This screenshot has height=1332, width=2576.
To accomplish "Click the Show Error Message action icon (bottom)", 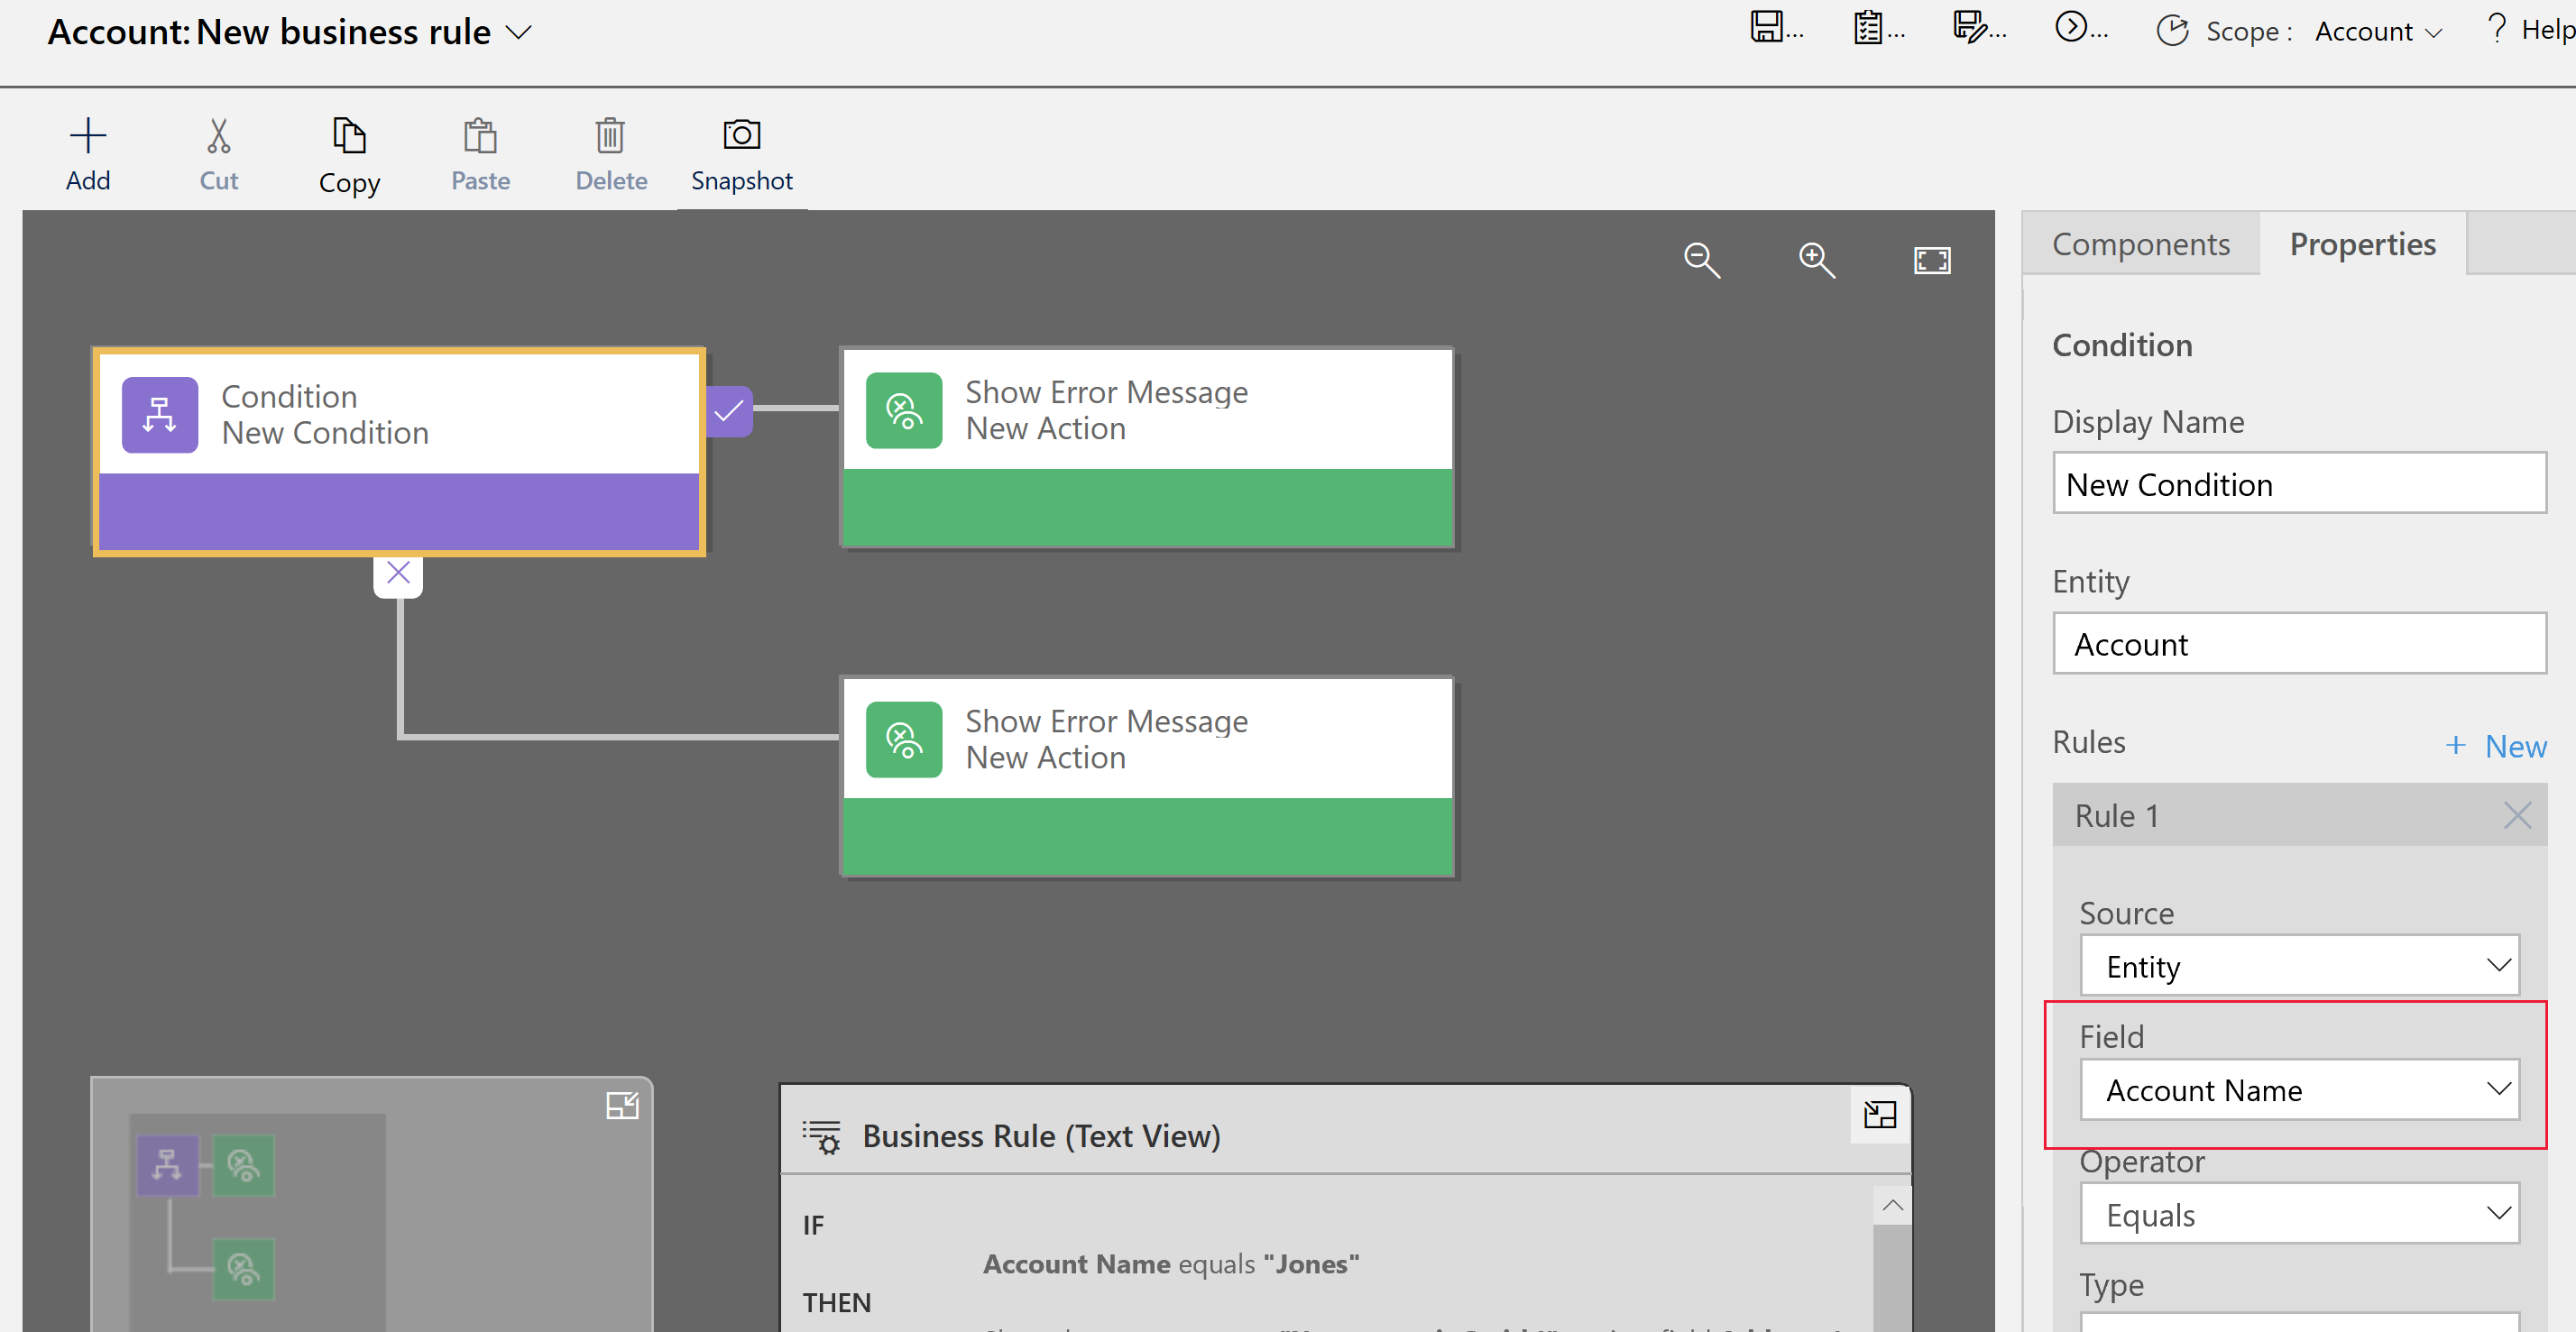I will point(902,739).
